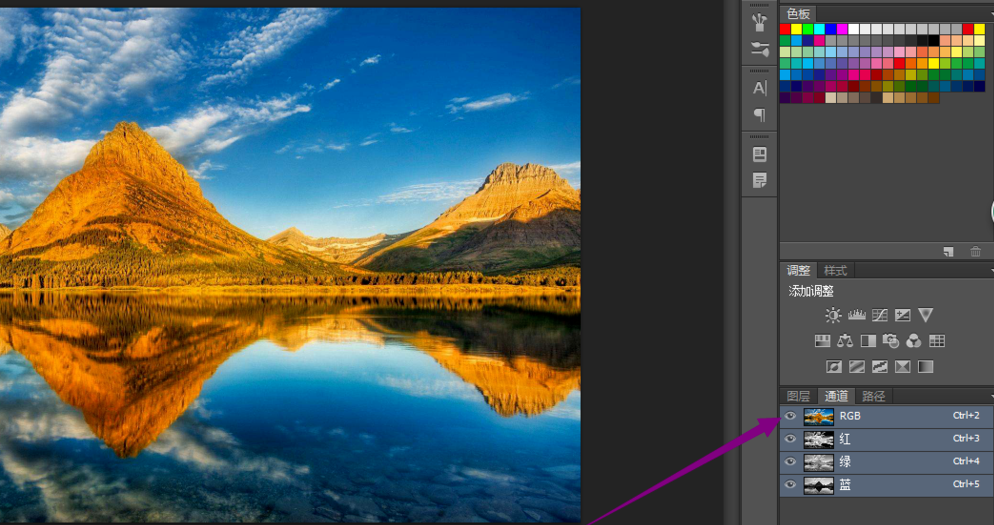
Task: Switch to the 色板 tab
Action: coord(798,14)
